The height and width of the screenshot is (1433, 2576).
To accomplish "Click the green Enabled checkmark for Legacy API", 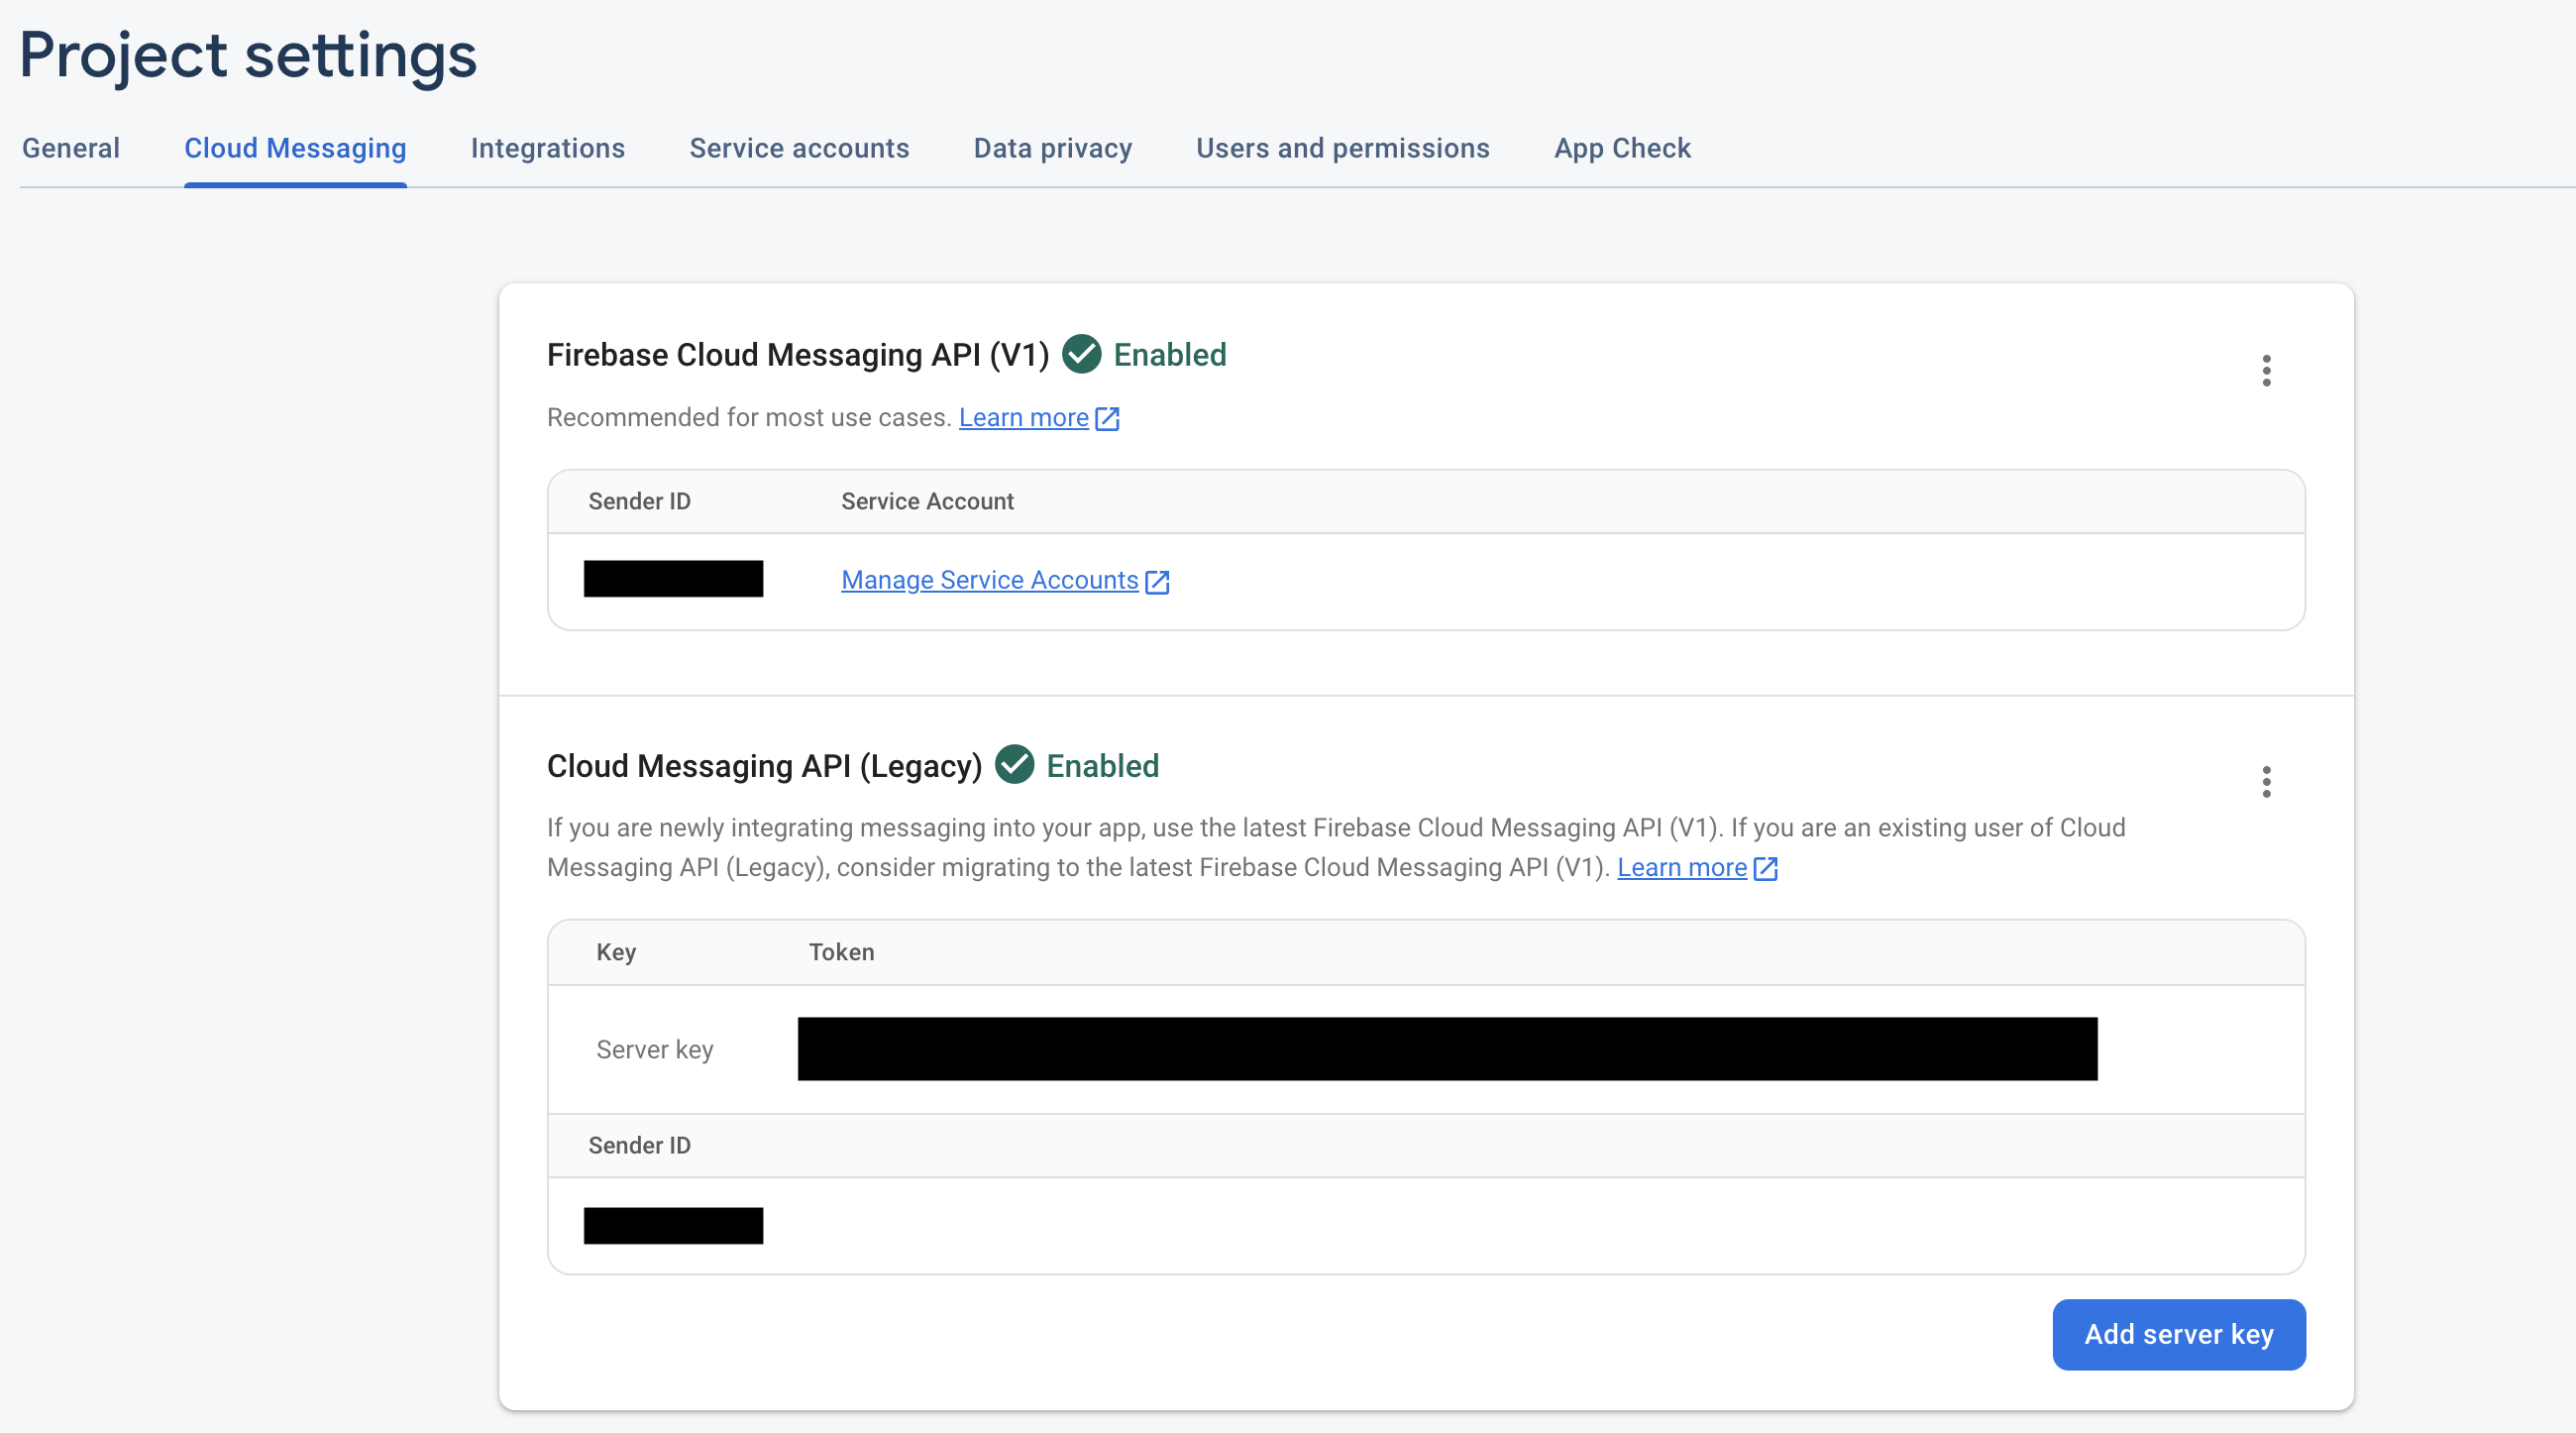I will tap(1015, 765).
